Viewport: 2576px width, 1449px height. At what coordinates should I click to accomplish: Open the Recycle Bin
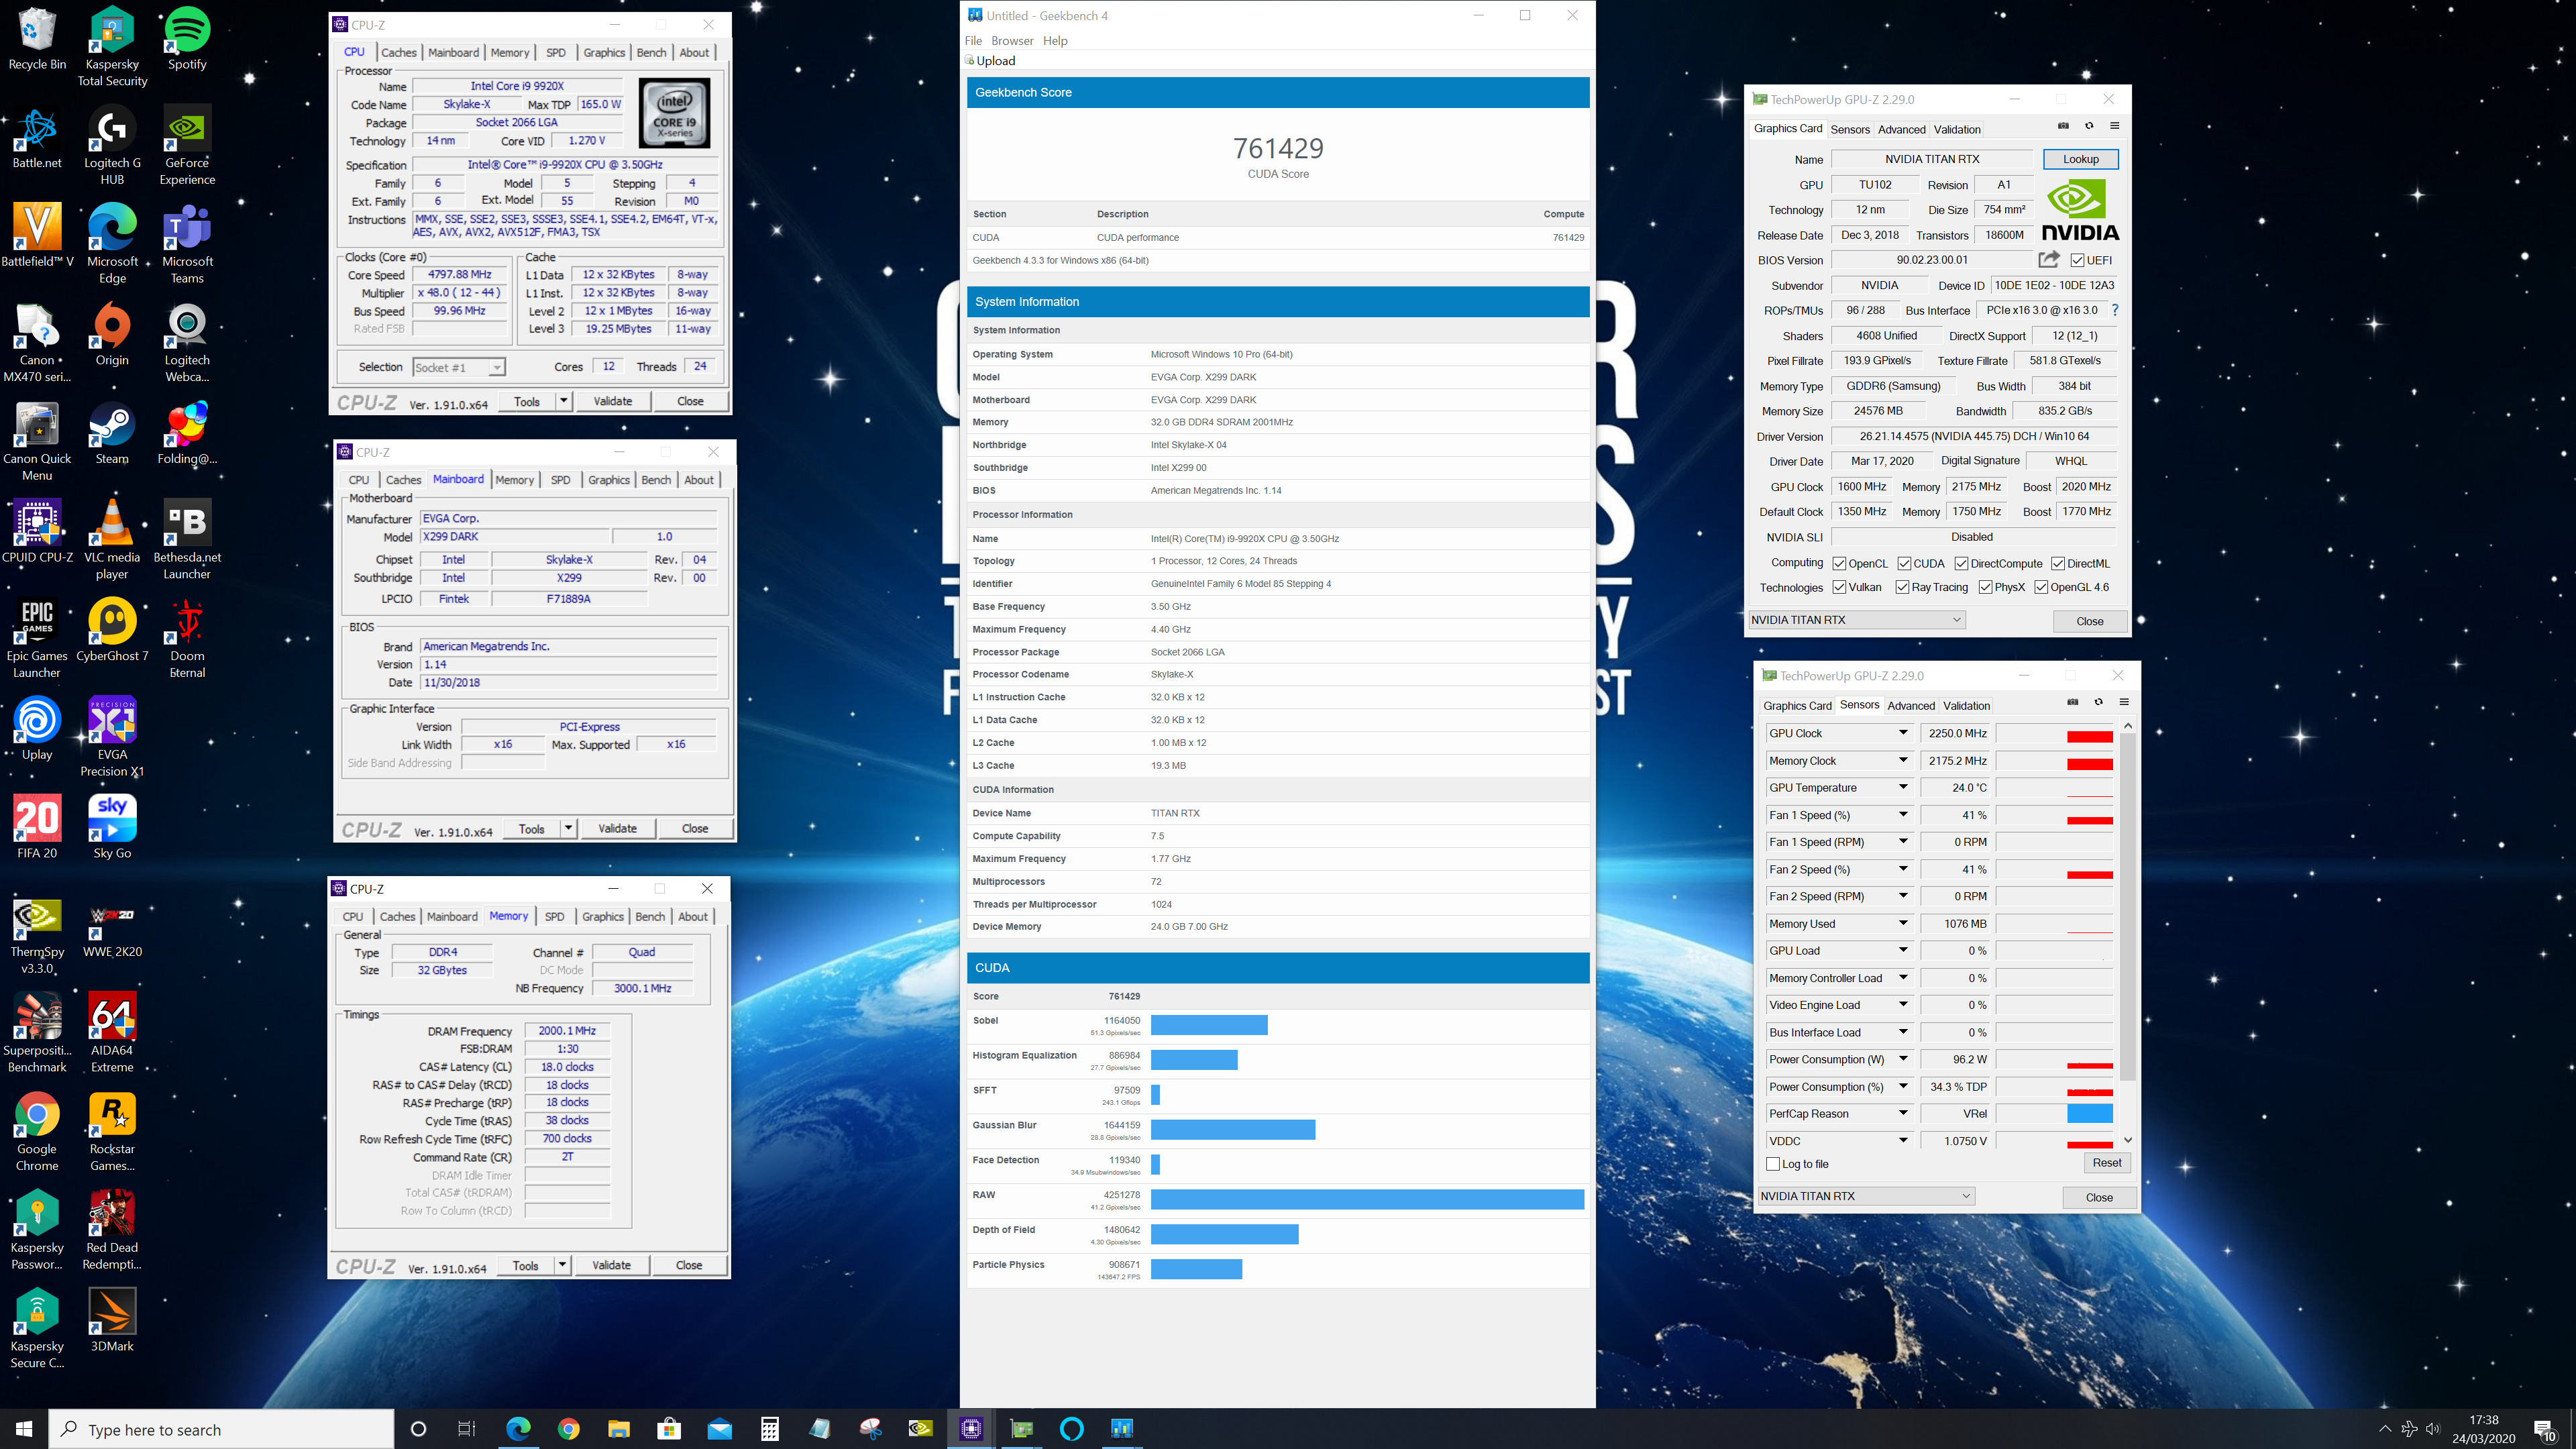tap(37, 39)
